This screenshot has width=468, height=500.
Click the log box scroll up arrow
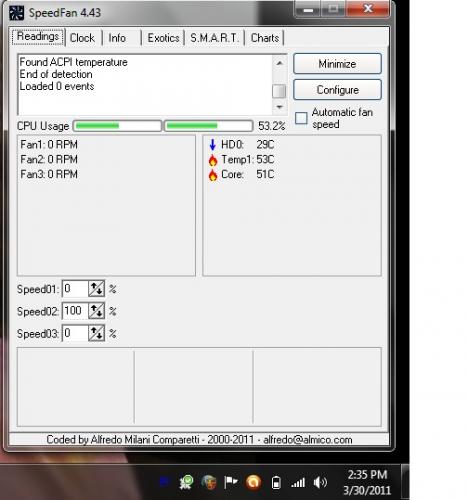(x=279, y=63)
